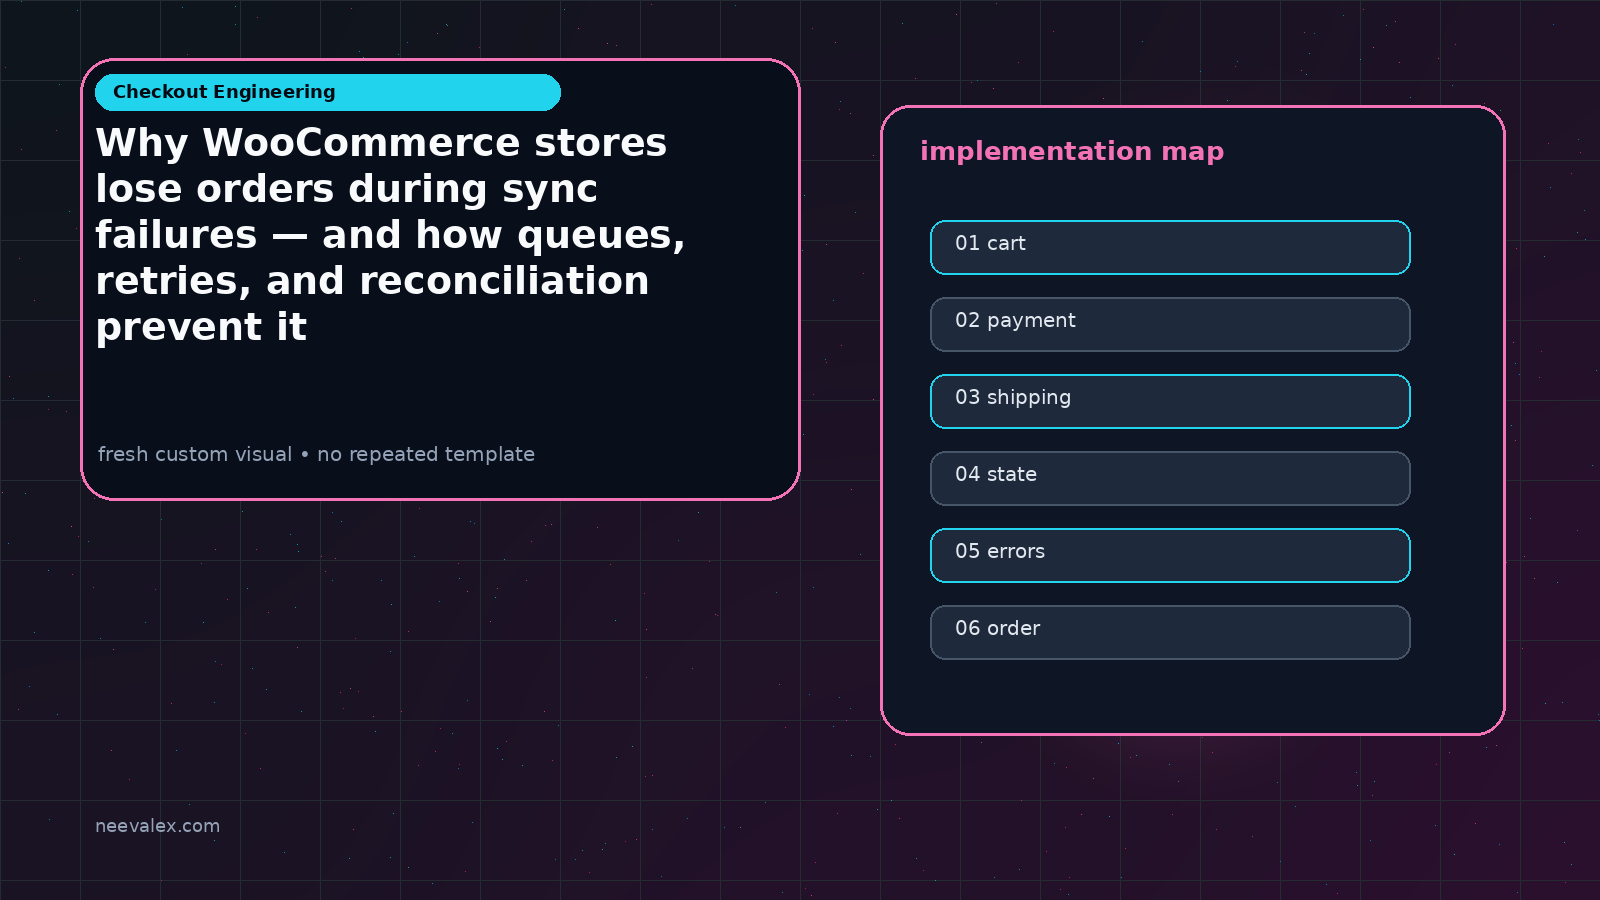Select the 04 state step
The width and height of the screenshot is (1600, 900).
tap(1170, 478)
